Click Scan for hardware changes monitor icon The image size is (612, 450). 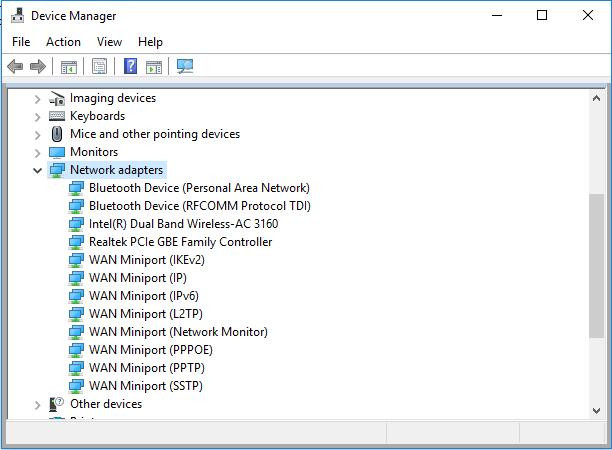coord(184,67)
